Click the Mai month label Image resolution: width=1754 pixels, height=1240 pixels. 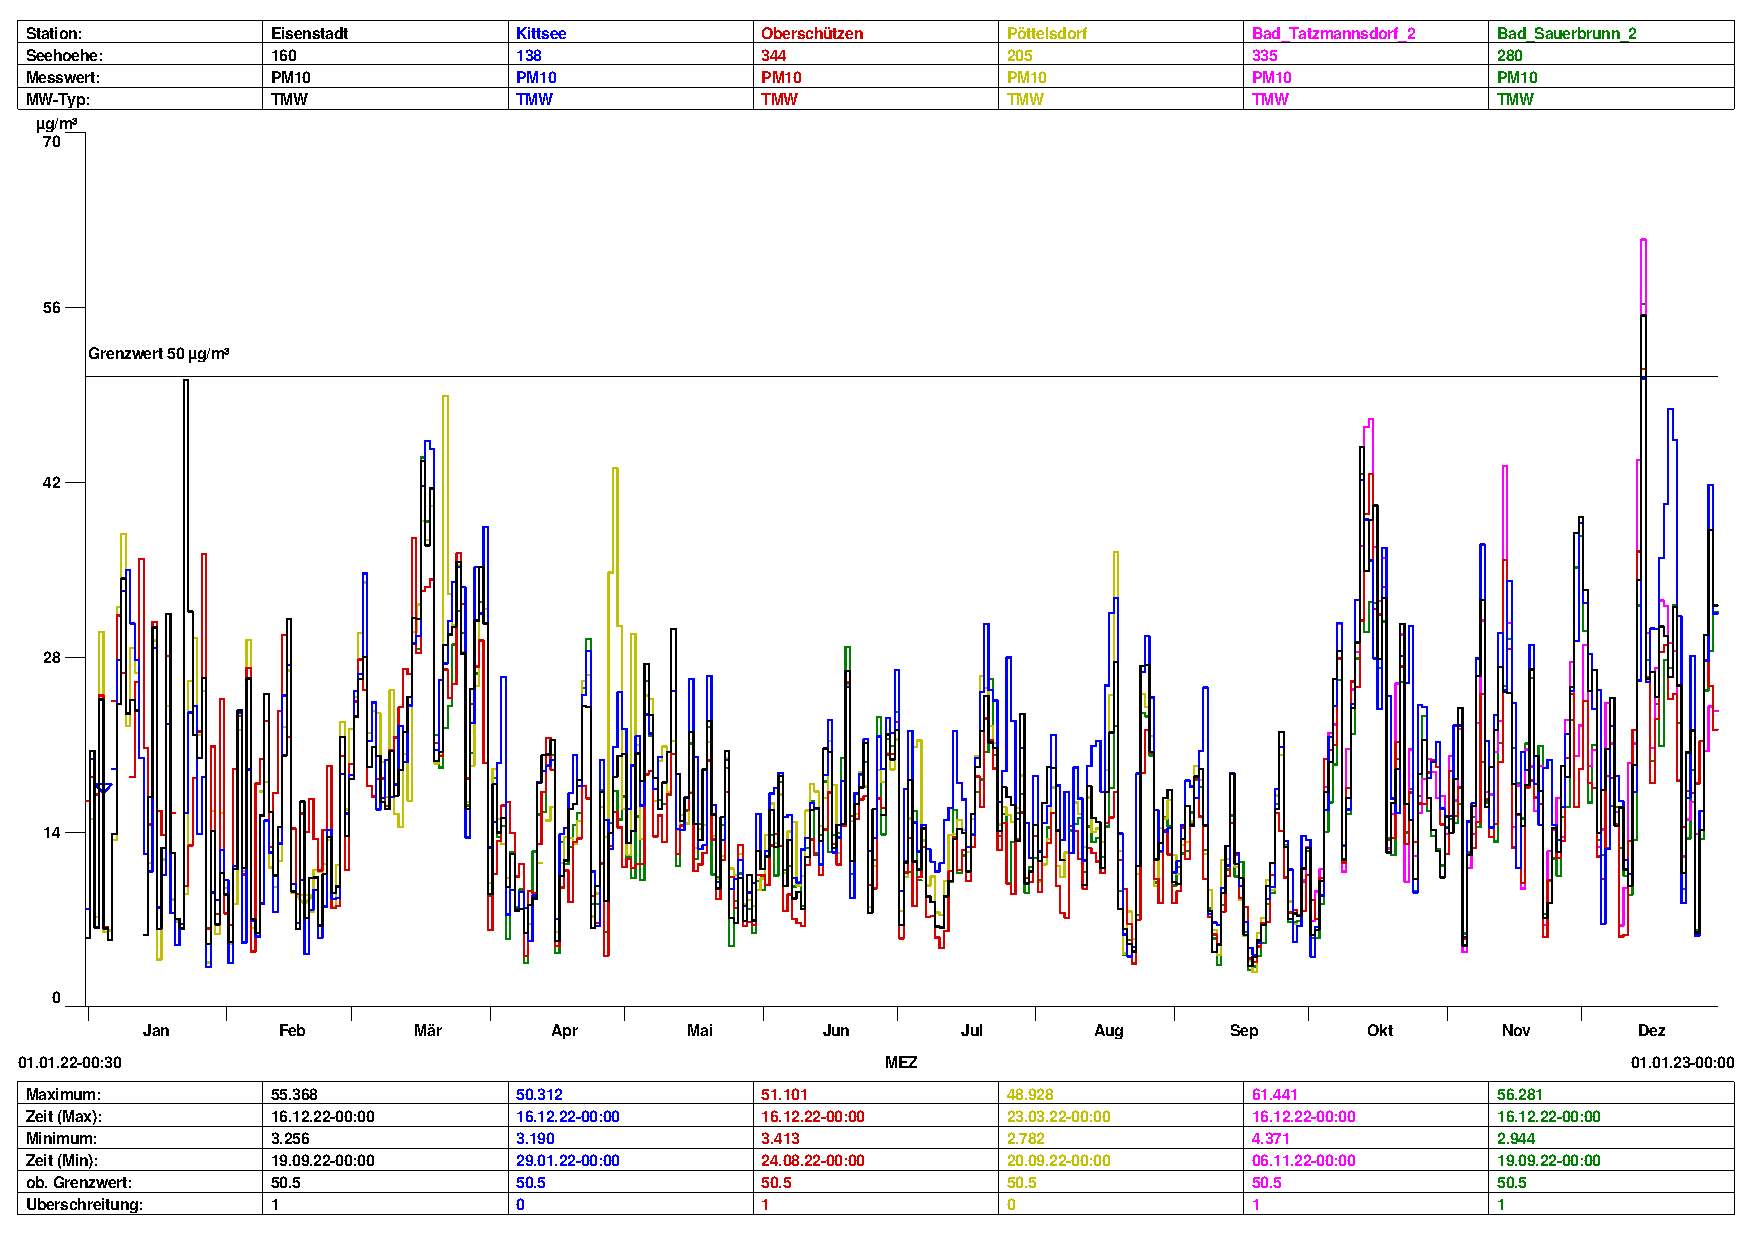[x=700, y=1030]
